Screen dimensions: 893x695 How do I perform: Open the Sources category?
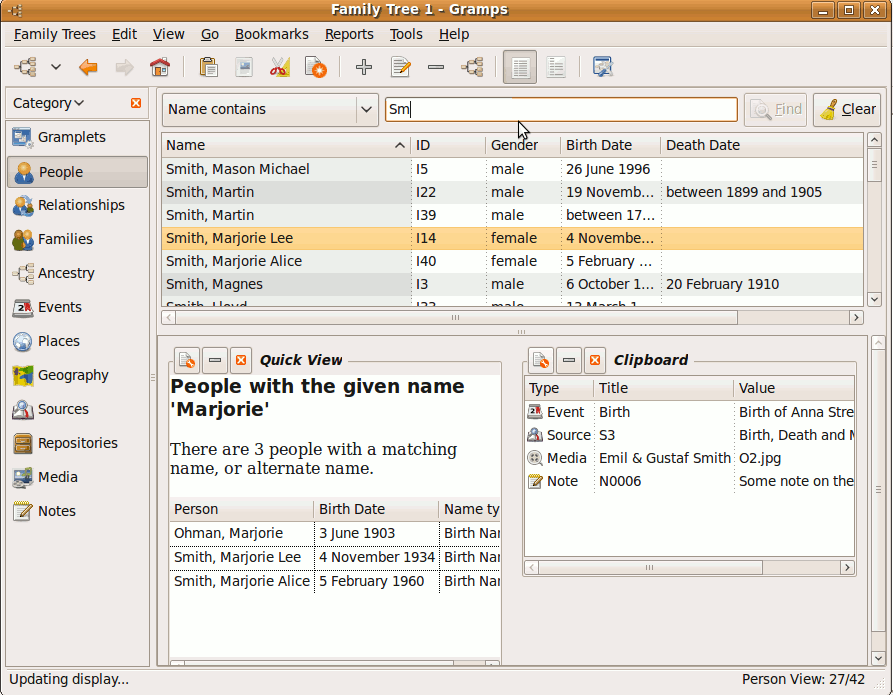pyautogui.click(x=77, y=409)
